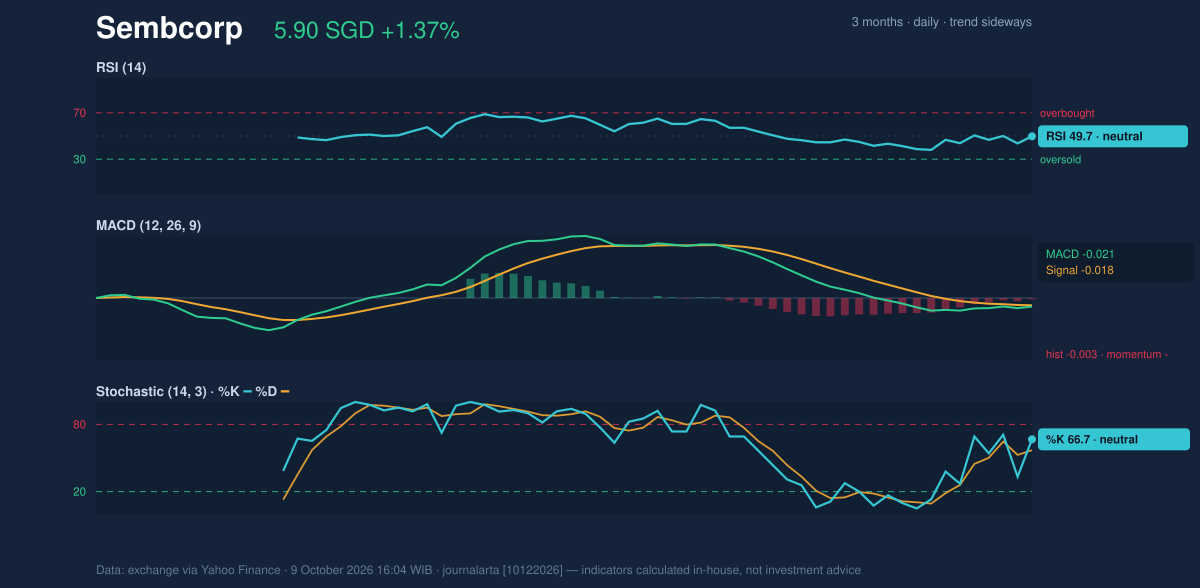Click the RSI (14) panel heading
1200x588 pixels.
[x=121, y=67]
